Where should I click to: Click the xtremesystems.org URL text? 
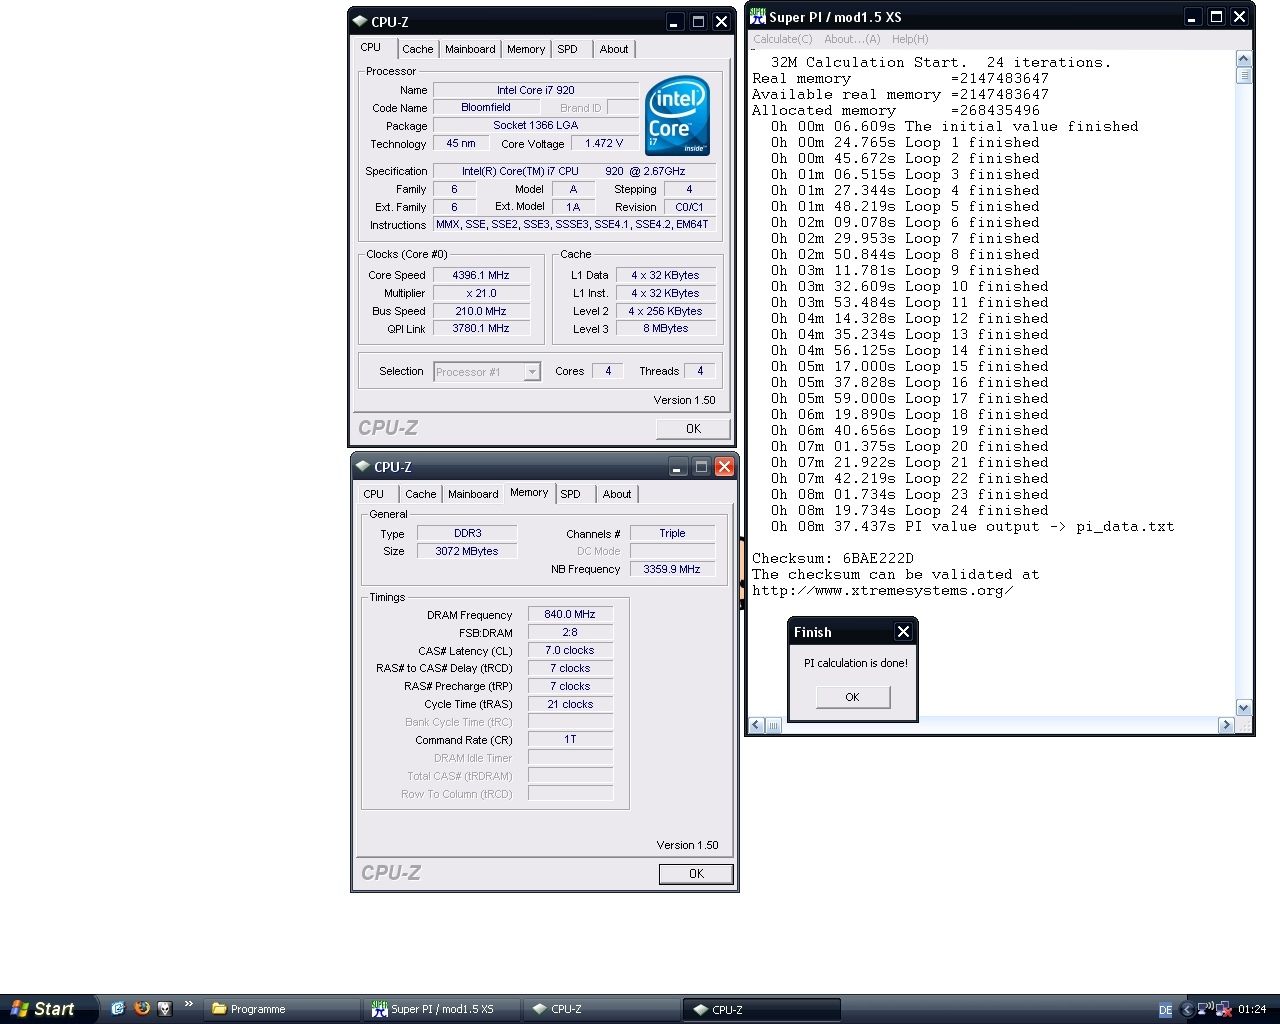coord(883,591)
